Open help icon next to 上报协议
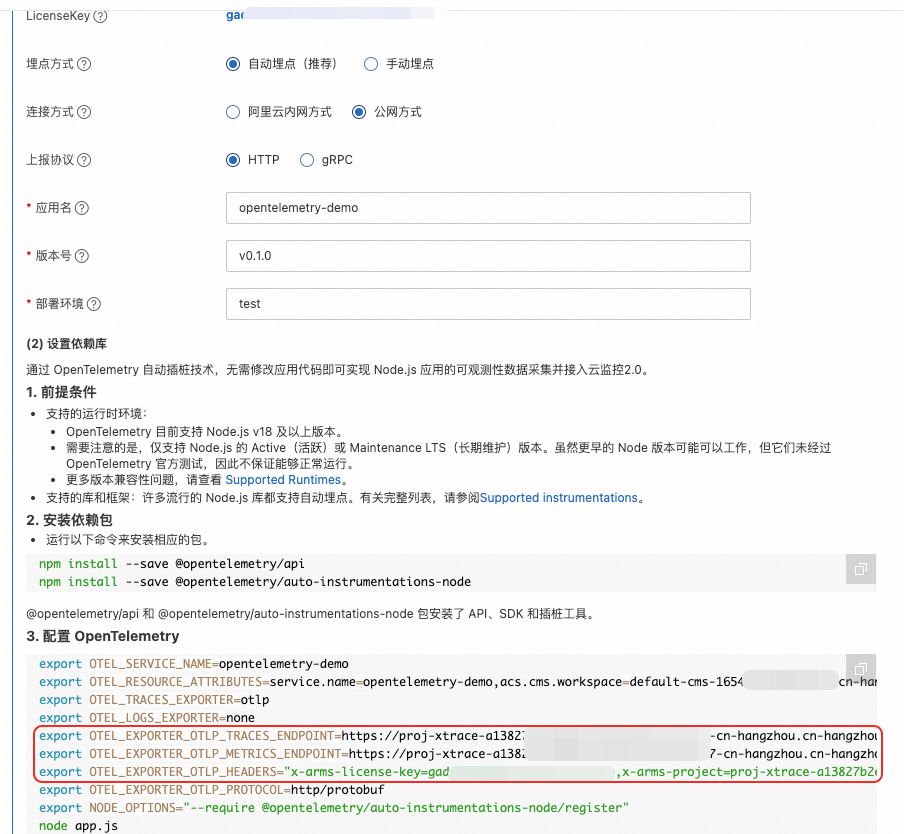 pyautogui.click(x=84, y=160)
